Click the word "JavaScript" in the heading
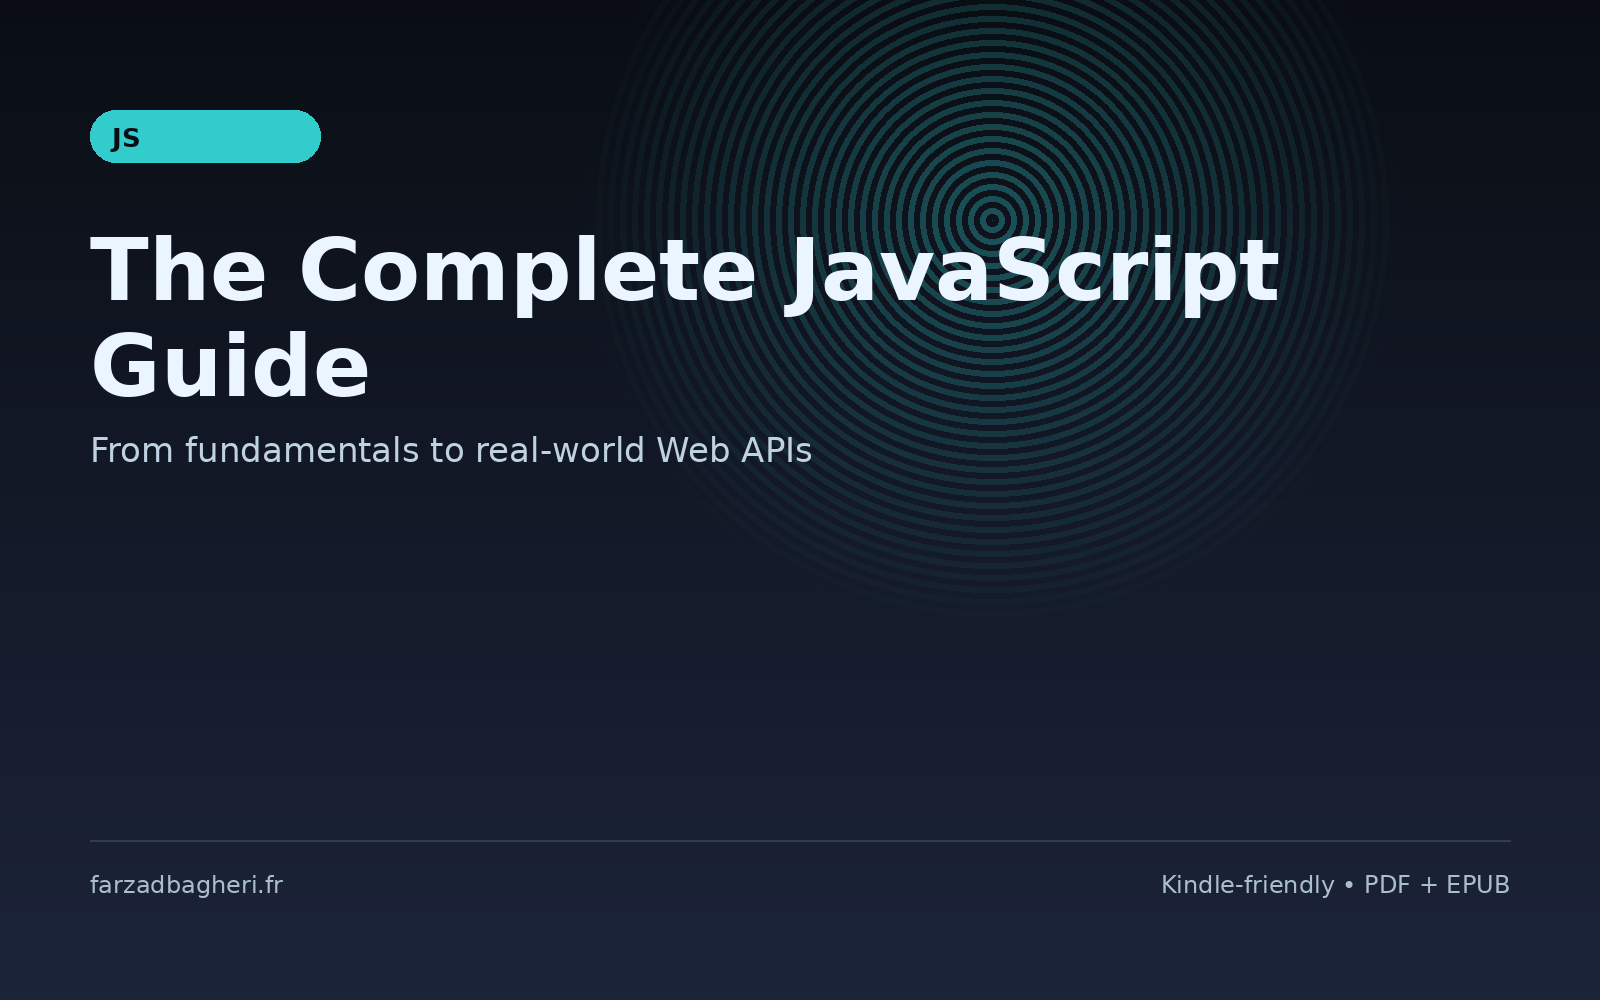This screenshot has height=1000, width=1600. click(1033, 271)
